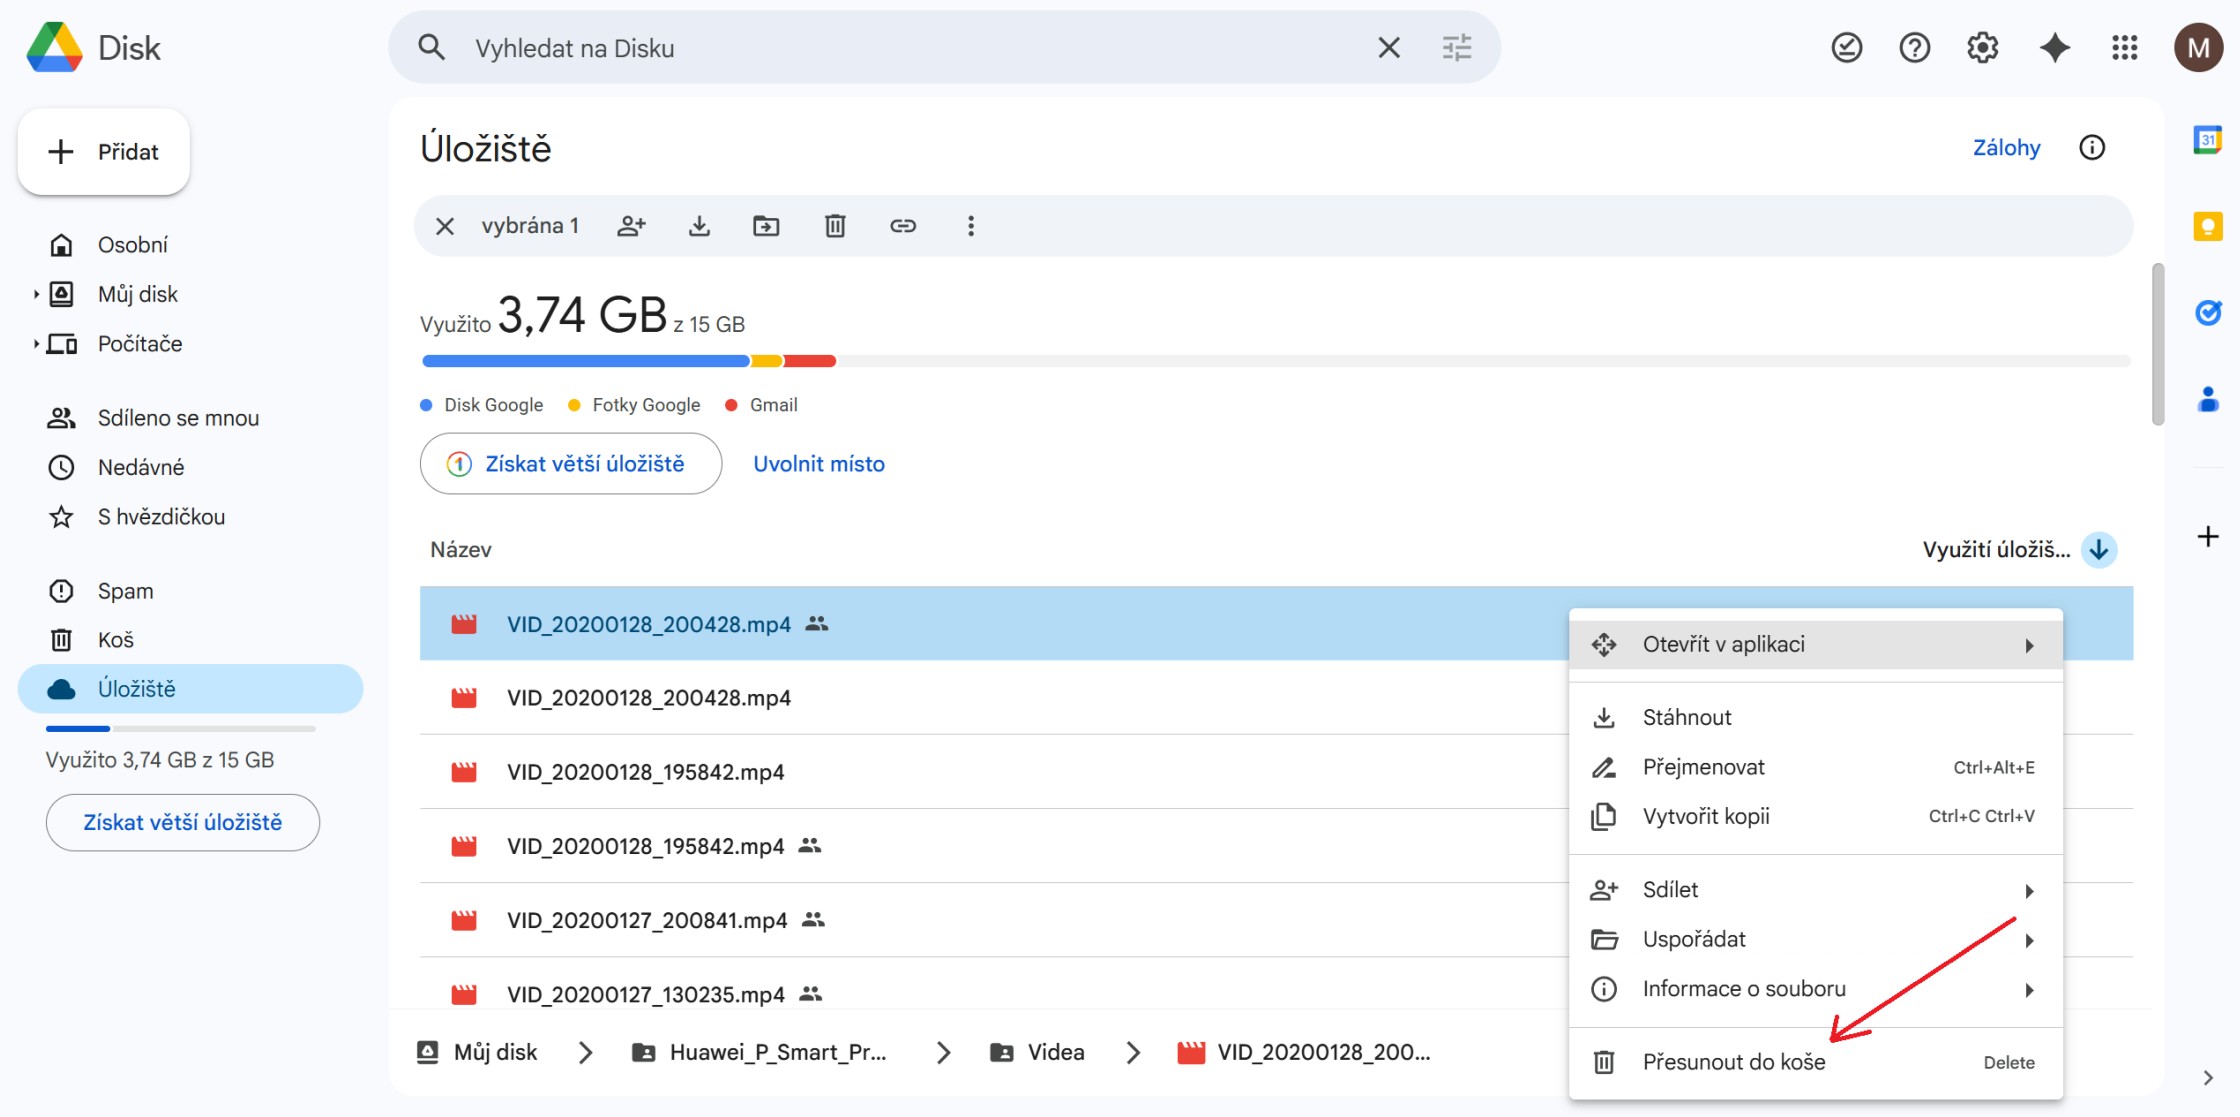The width and height of the screenshot is (2240, 1117).
Task: Open Google Calendar side panel icon
Action: coord(2207,140)
